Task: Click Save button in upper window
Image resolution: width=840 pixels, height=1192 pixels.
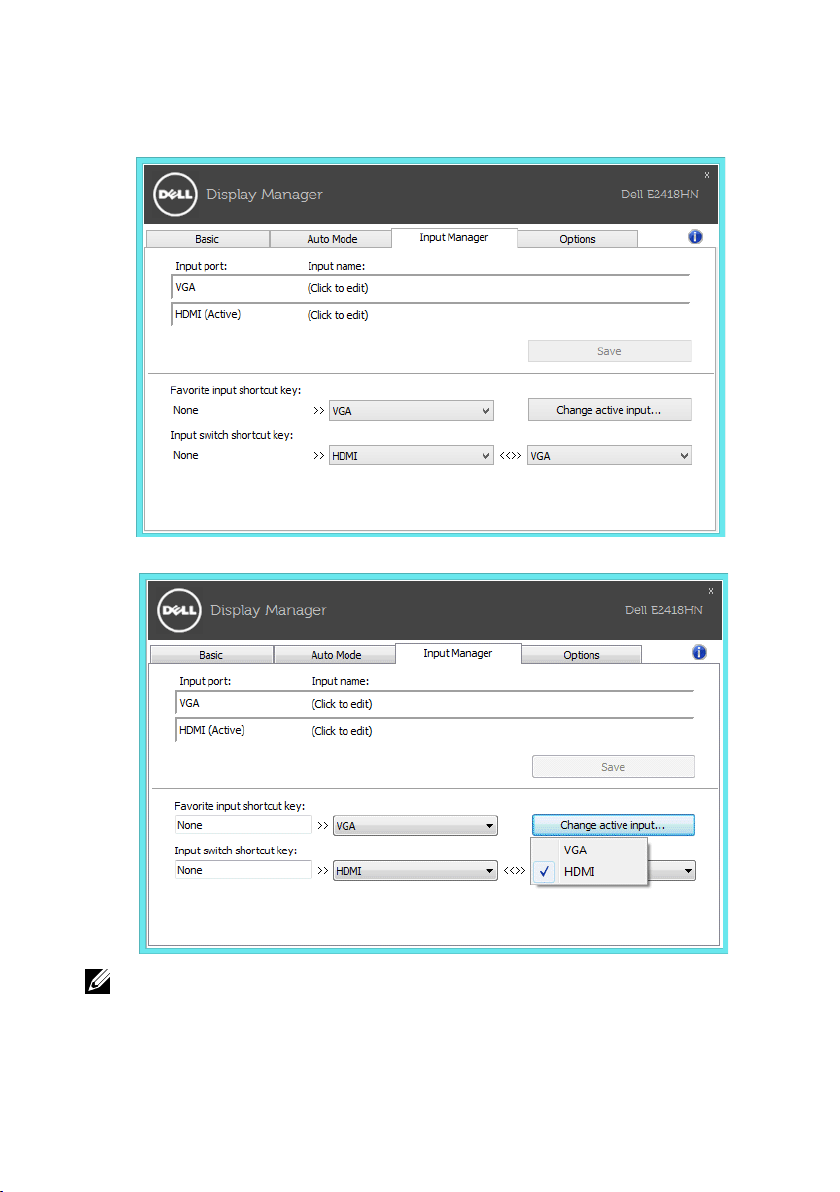Action: [x=610, y=351]
